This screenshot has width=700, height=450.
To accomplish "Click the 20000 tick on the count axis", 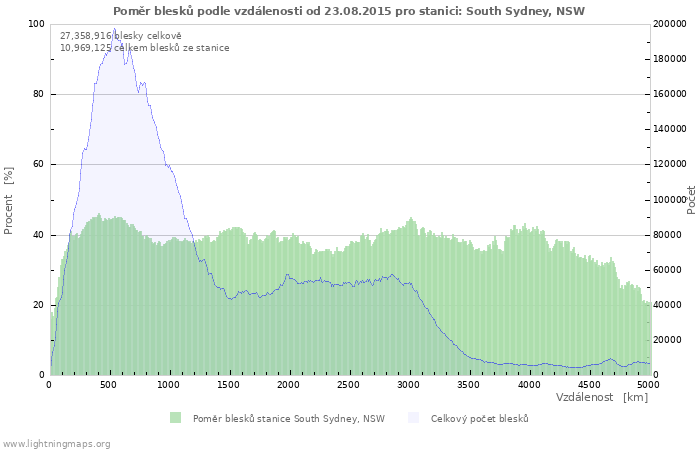I will (670, 340).
